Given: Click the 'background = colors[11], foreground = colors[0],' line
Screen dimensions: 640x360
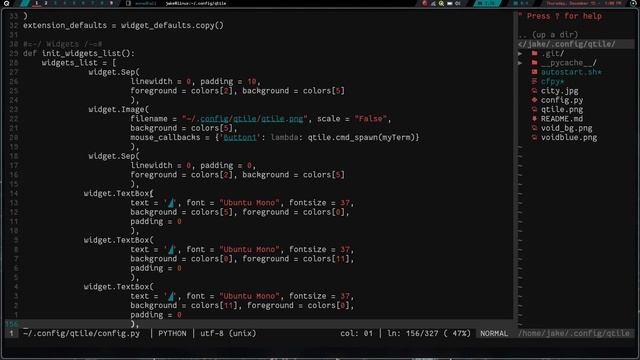Looking at the screenshot, I should 242,305.
